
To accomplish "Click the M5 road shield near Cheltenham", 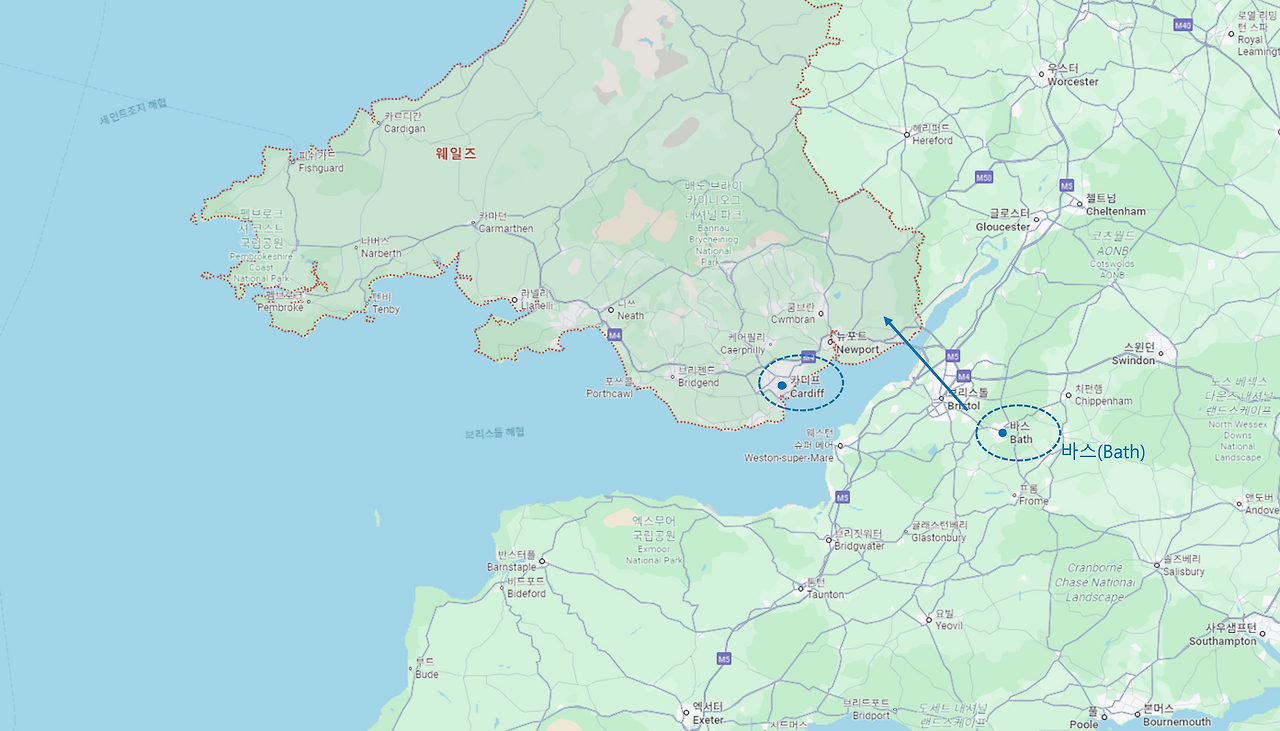I will pos(1067,185).
